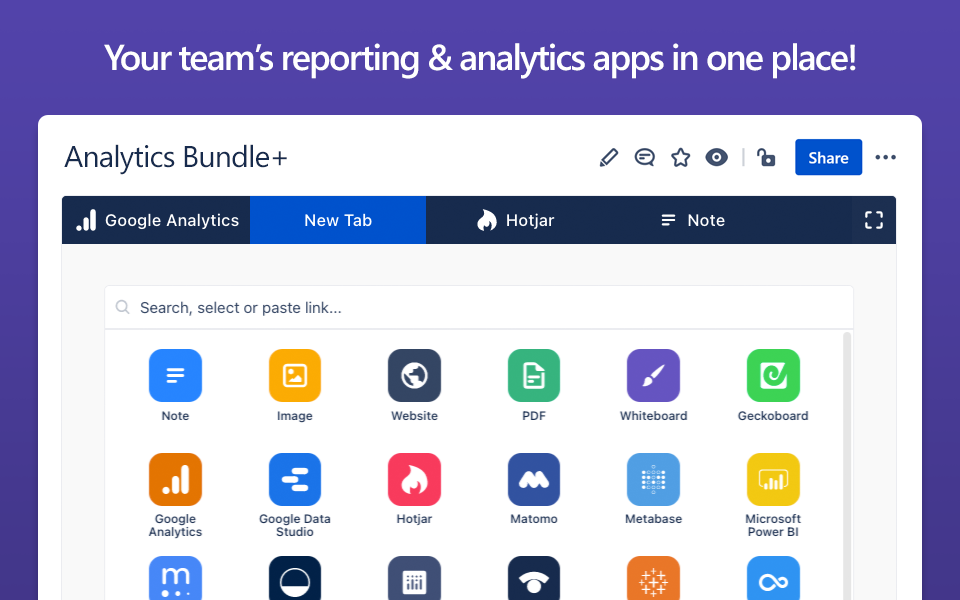Choose the blue Note app icon

pos(175,375)
